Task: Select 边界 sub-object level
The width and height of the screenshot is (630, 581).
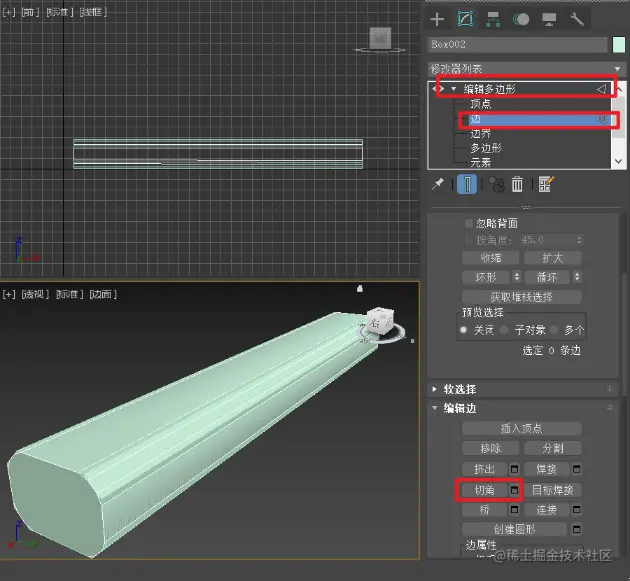Action: pos(481,133)
